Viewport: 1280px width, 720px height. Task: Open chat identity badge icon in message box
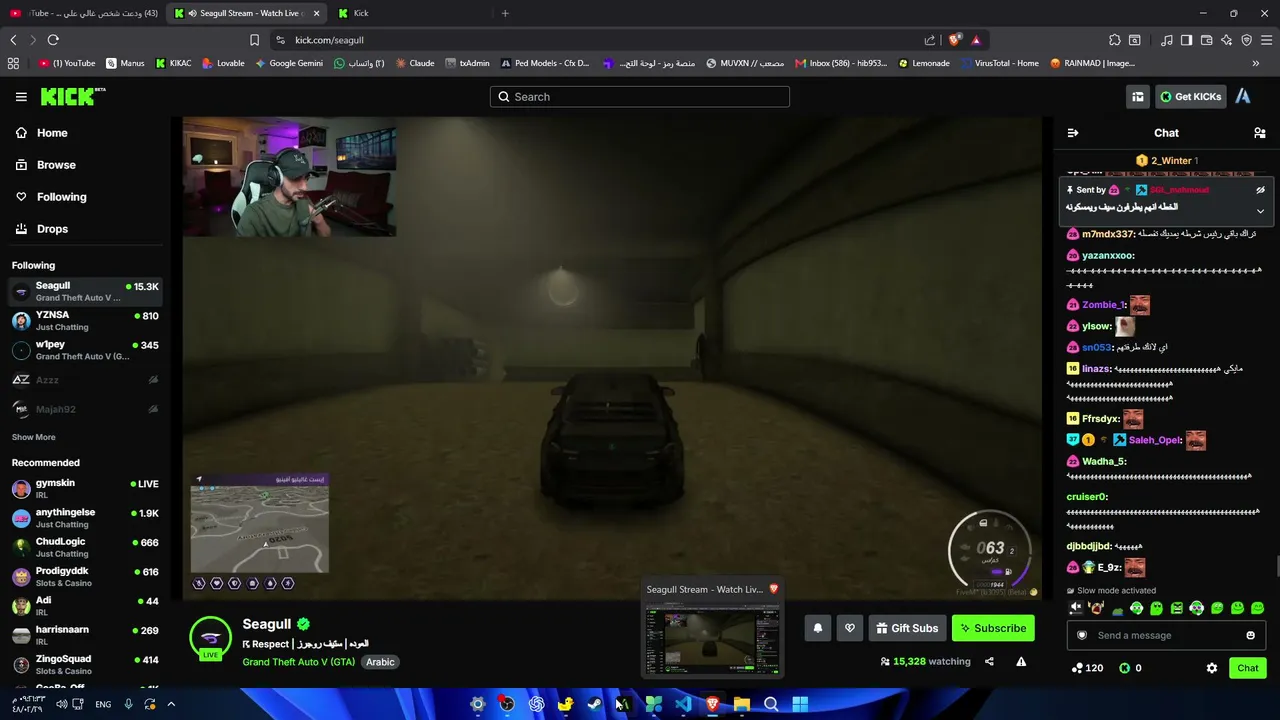point(1081,635)
